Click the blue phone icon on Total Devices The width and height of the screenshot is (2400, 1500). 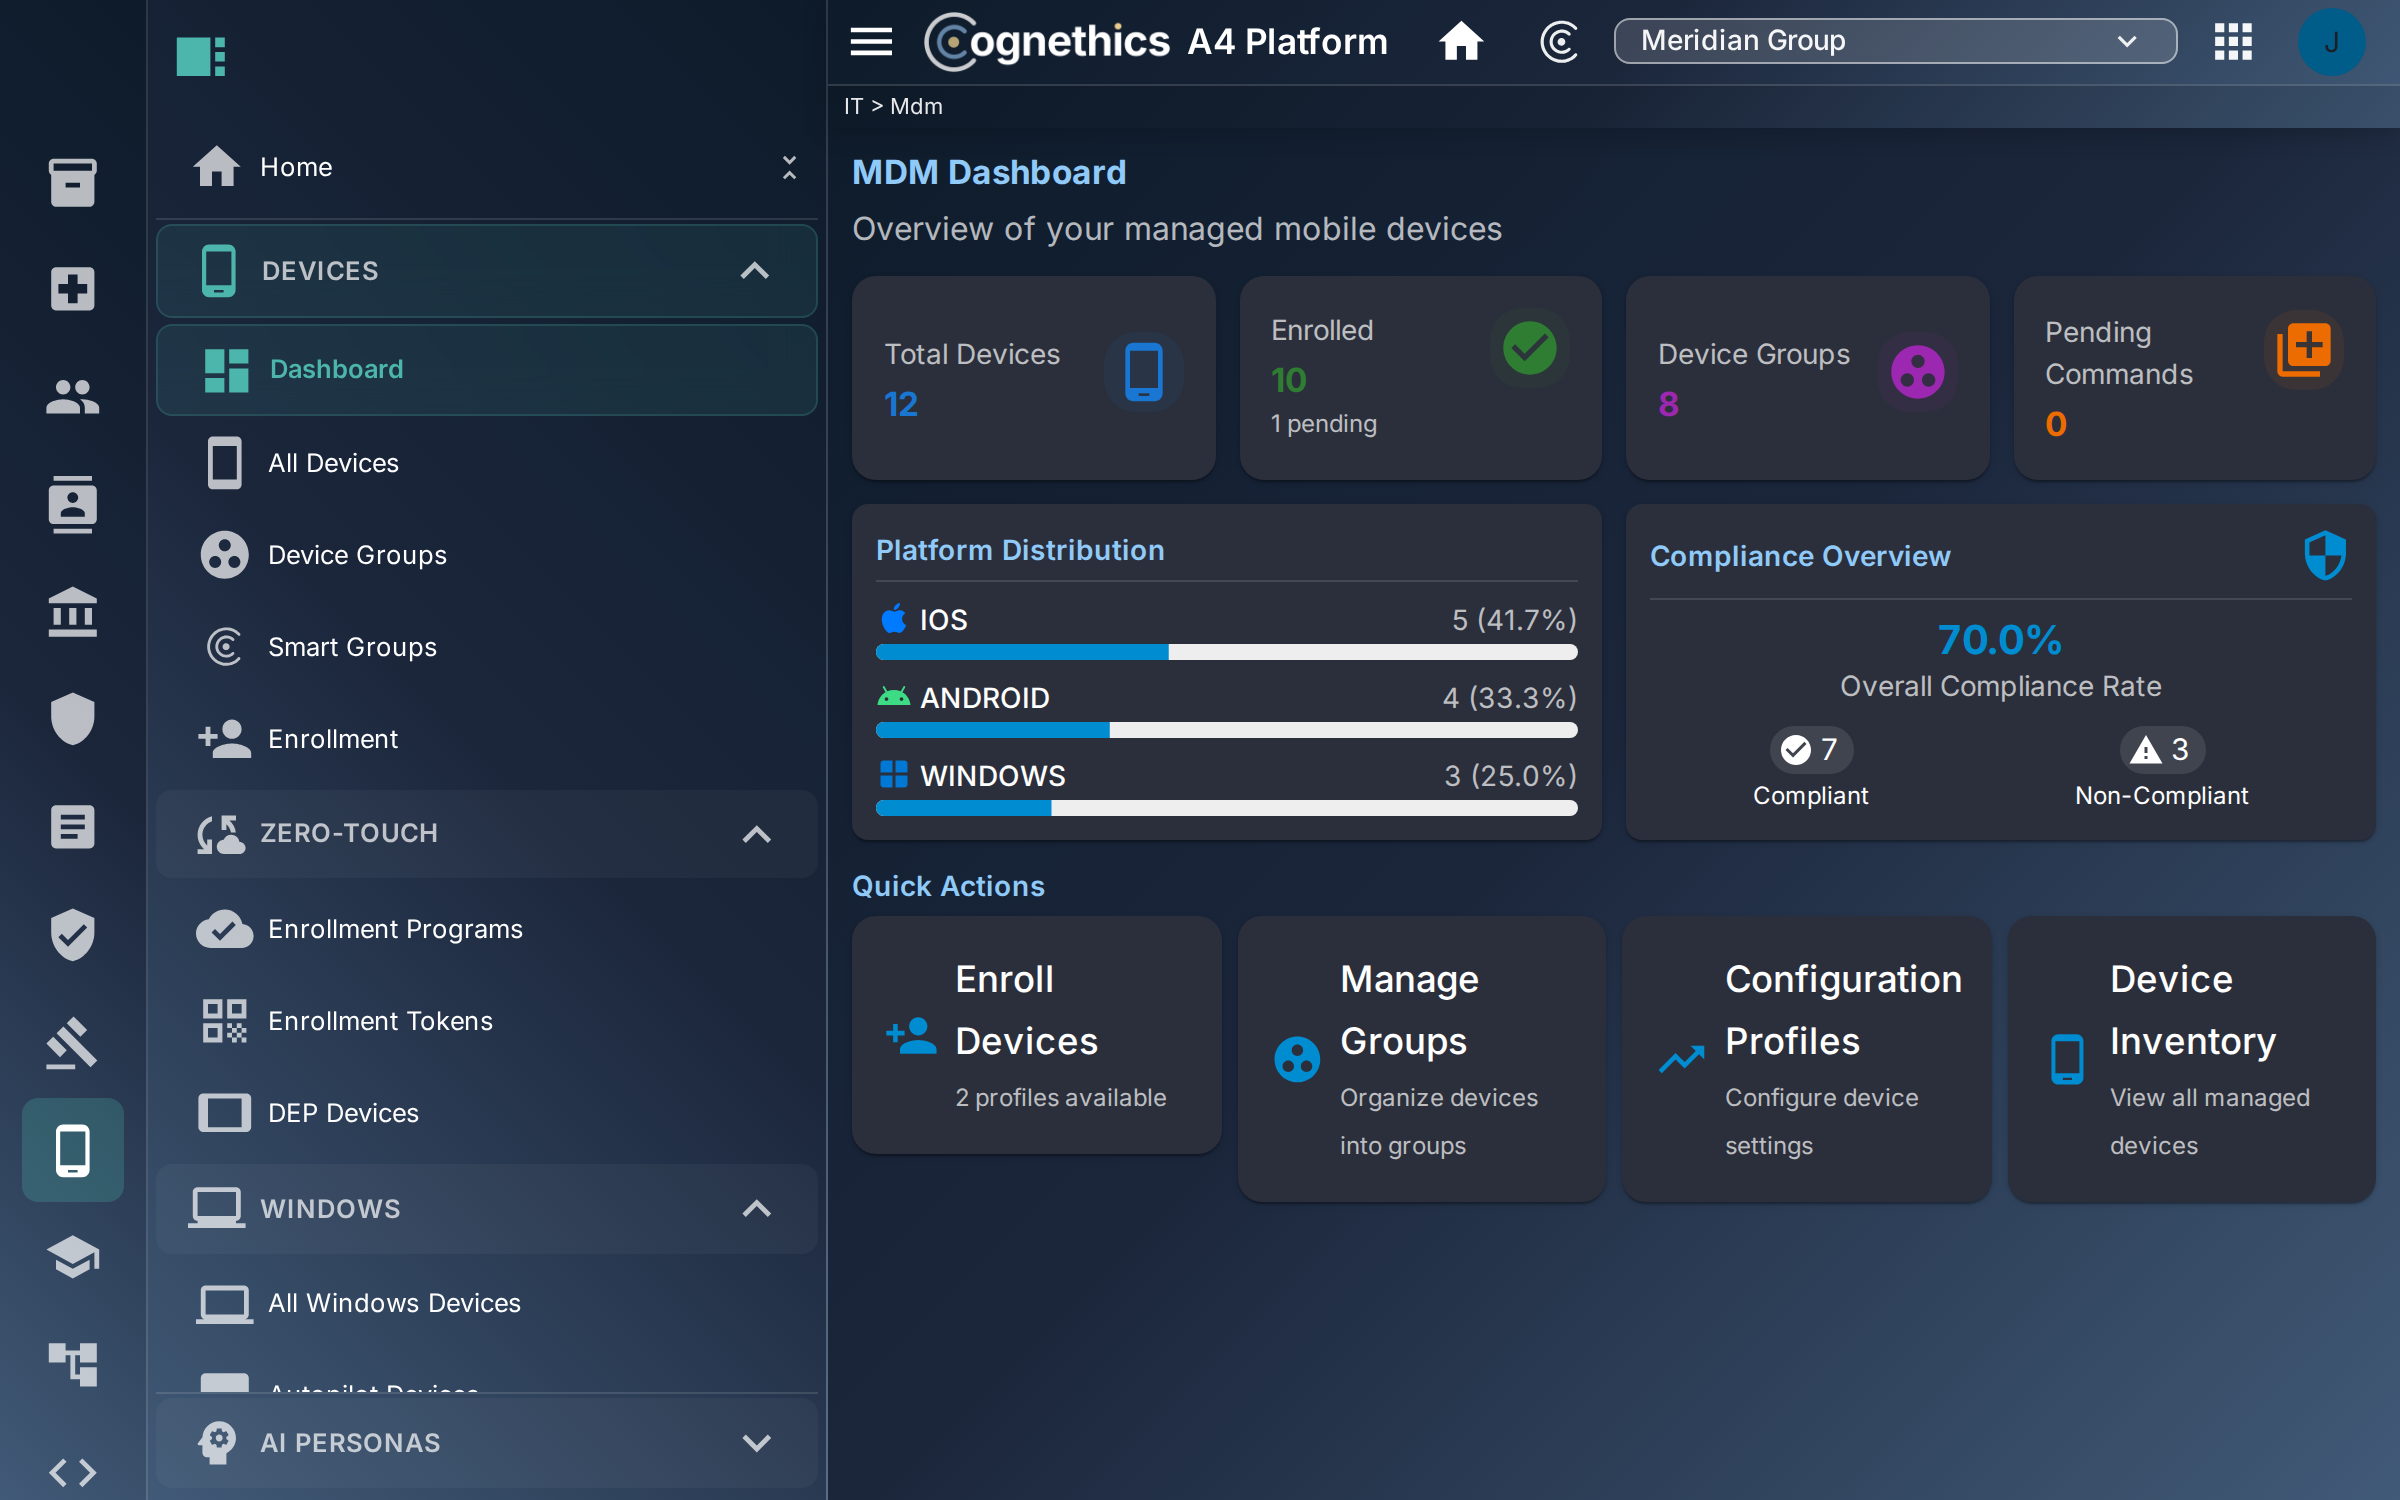click(x=1144, y=372)
